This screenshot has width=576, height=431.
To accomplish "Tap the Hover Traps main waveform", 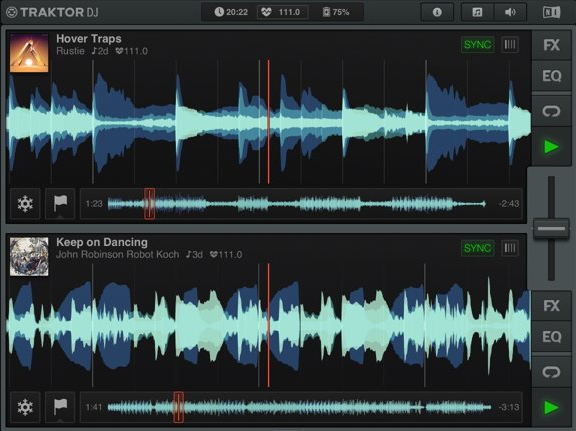I will pyautogui.click(x=269, y=122).
